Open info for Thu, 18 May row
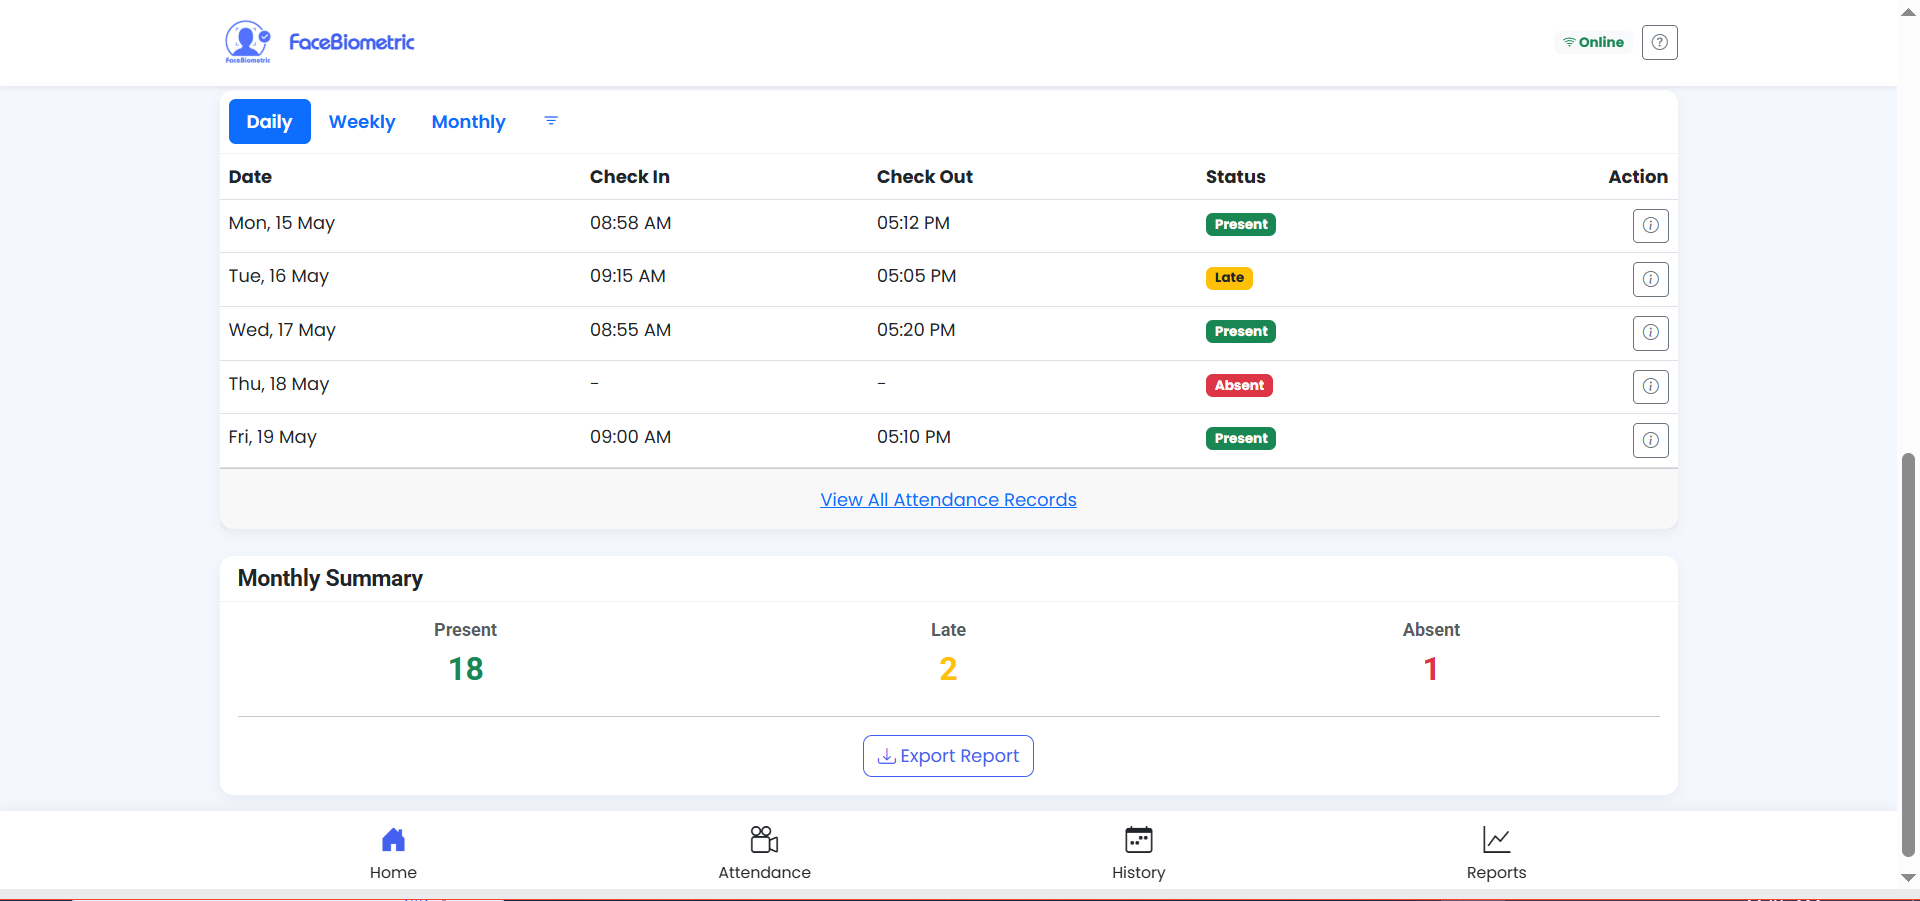The height and width of the screenshot is (901, 1920). 1650,386
